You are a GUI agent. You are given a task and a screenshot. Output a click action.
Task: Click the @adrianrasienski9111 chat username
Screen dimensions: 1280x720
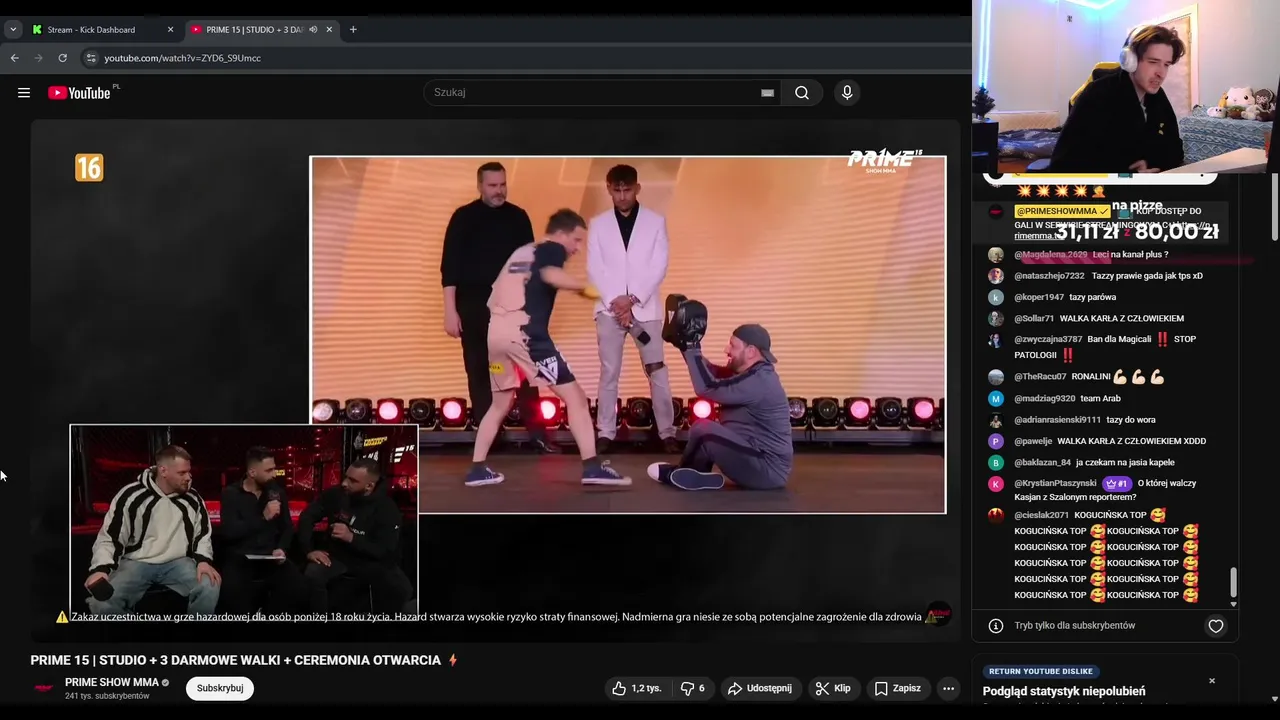tap(1057, 420)
